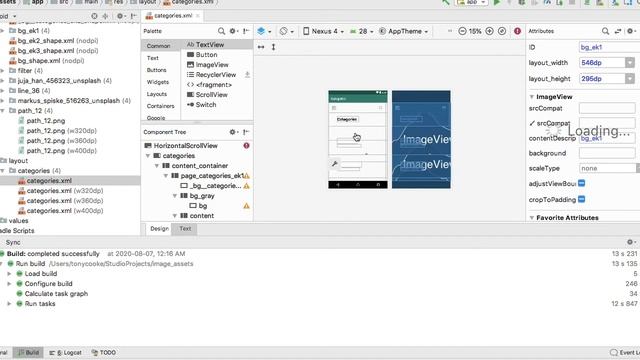Open Build panel gear settings

[x=631, y=242]
